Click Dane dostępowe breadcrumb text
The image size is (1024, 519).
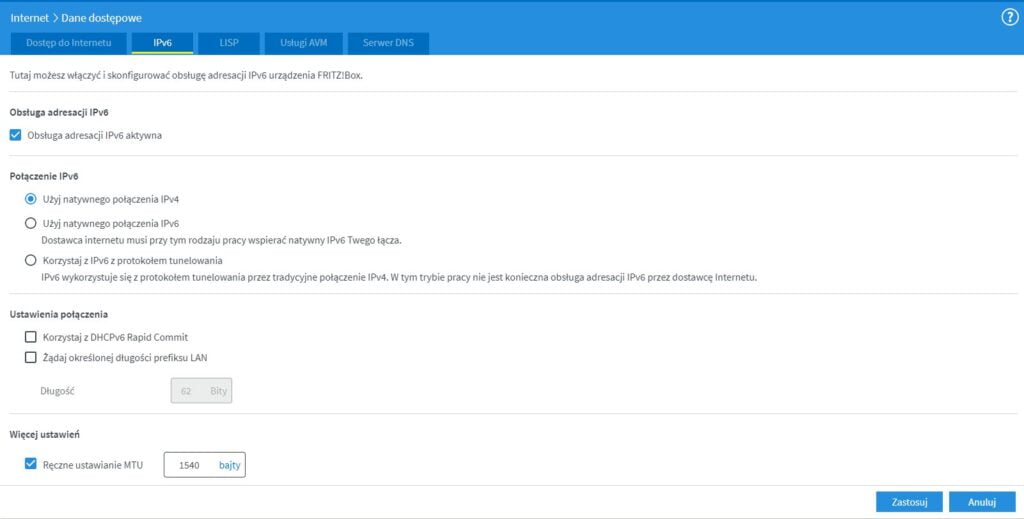(x=101, y=18)
